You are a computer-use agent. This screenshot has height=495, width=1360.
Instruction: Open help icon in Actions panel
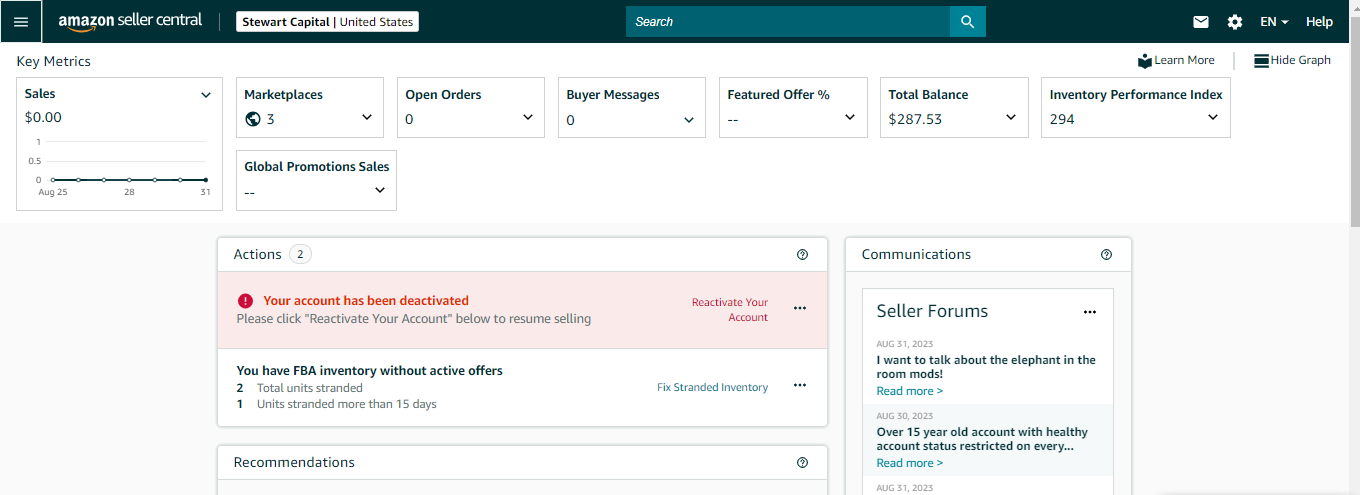point(802,255)
